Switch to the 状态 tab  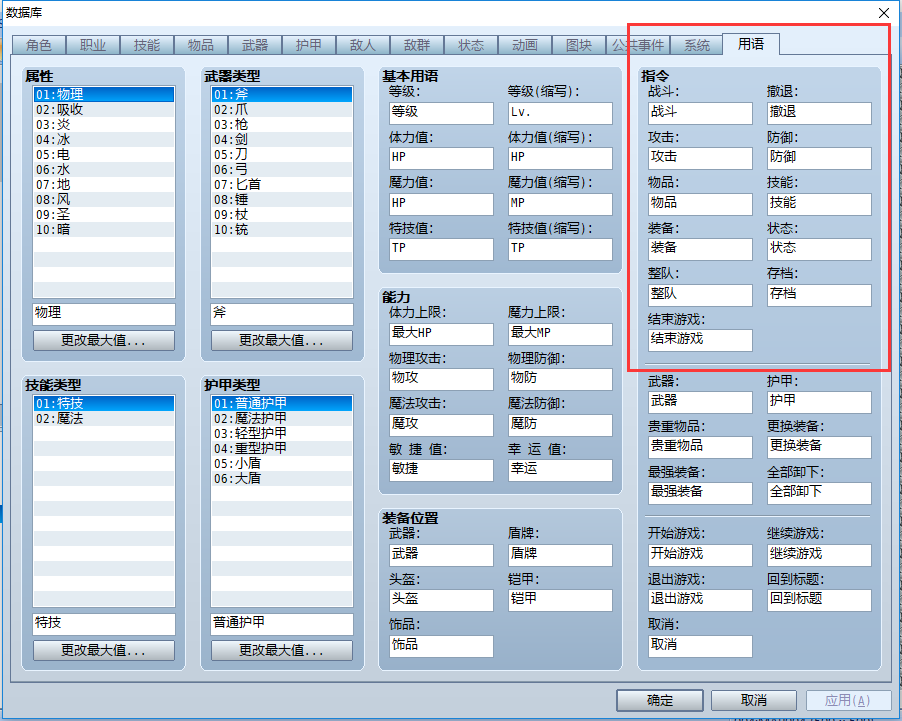click(471, 45)
